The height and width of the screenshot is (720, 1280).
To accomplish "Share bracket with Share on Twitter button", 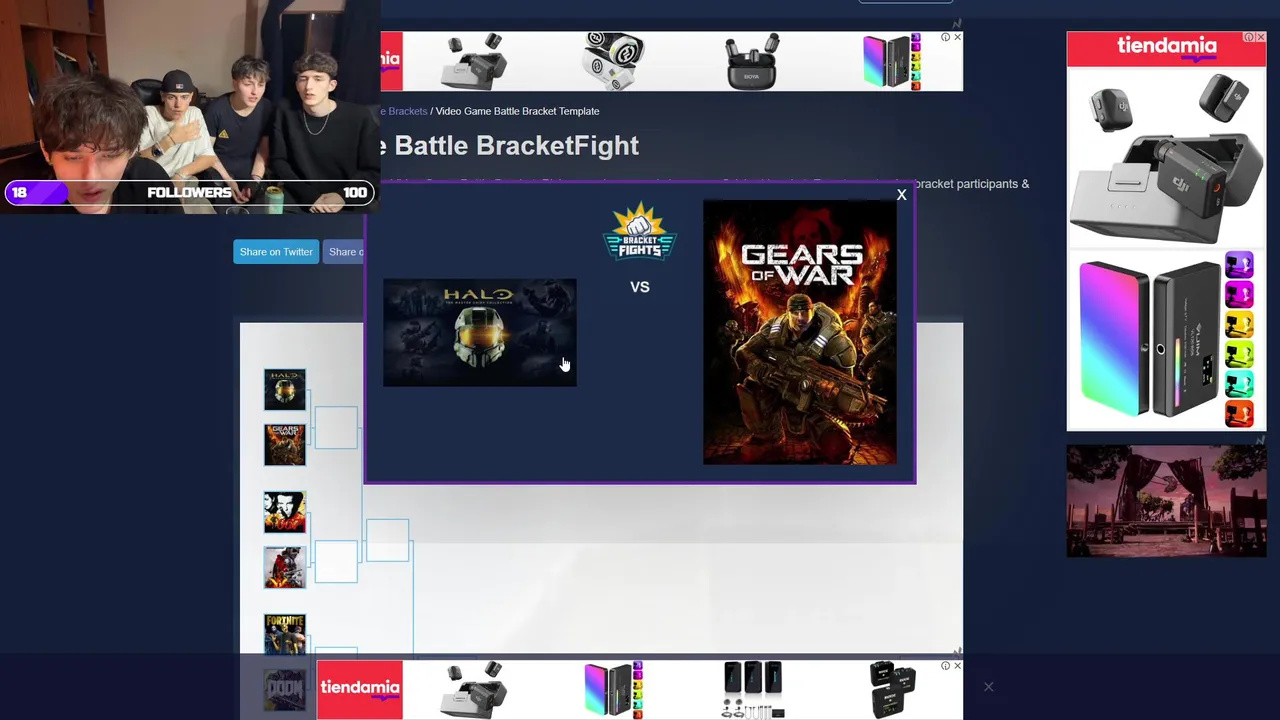I will (x=276, y=252).
